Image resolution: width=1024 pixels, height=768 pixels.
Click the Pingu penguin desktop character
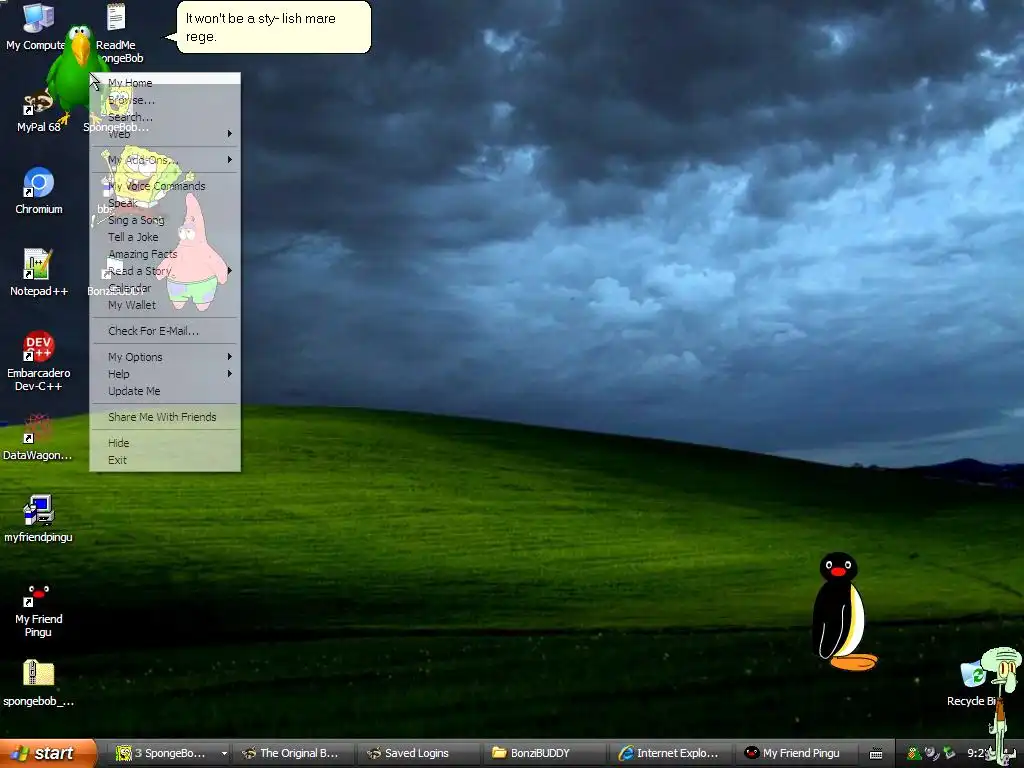pos(842,611)
